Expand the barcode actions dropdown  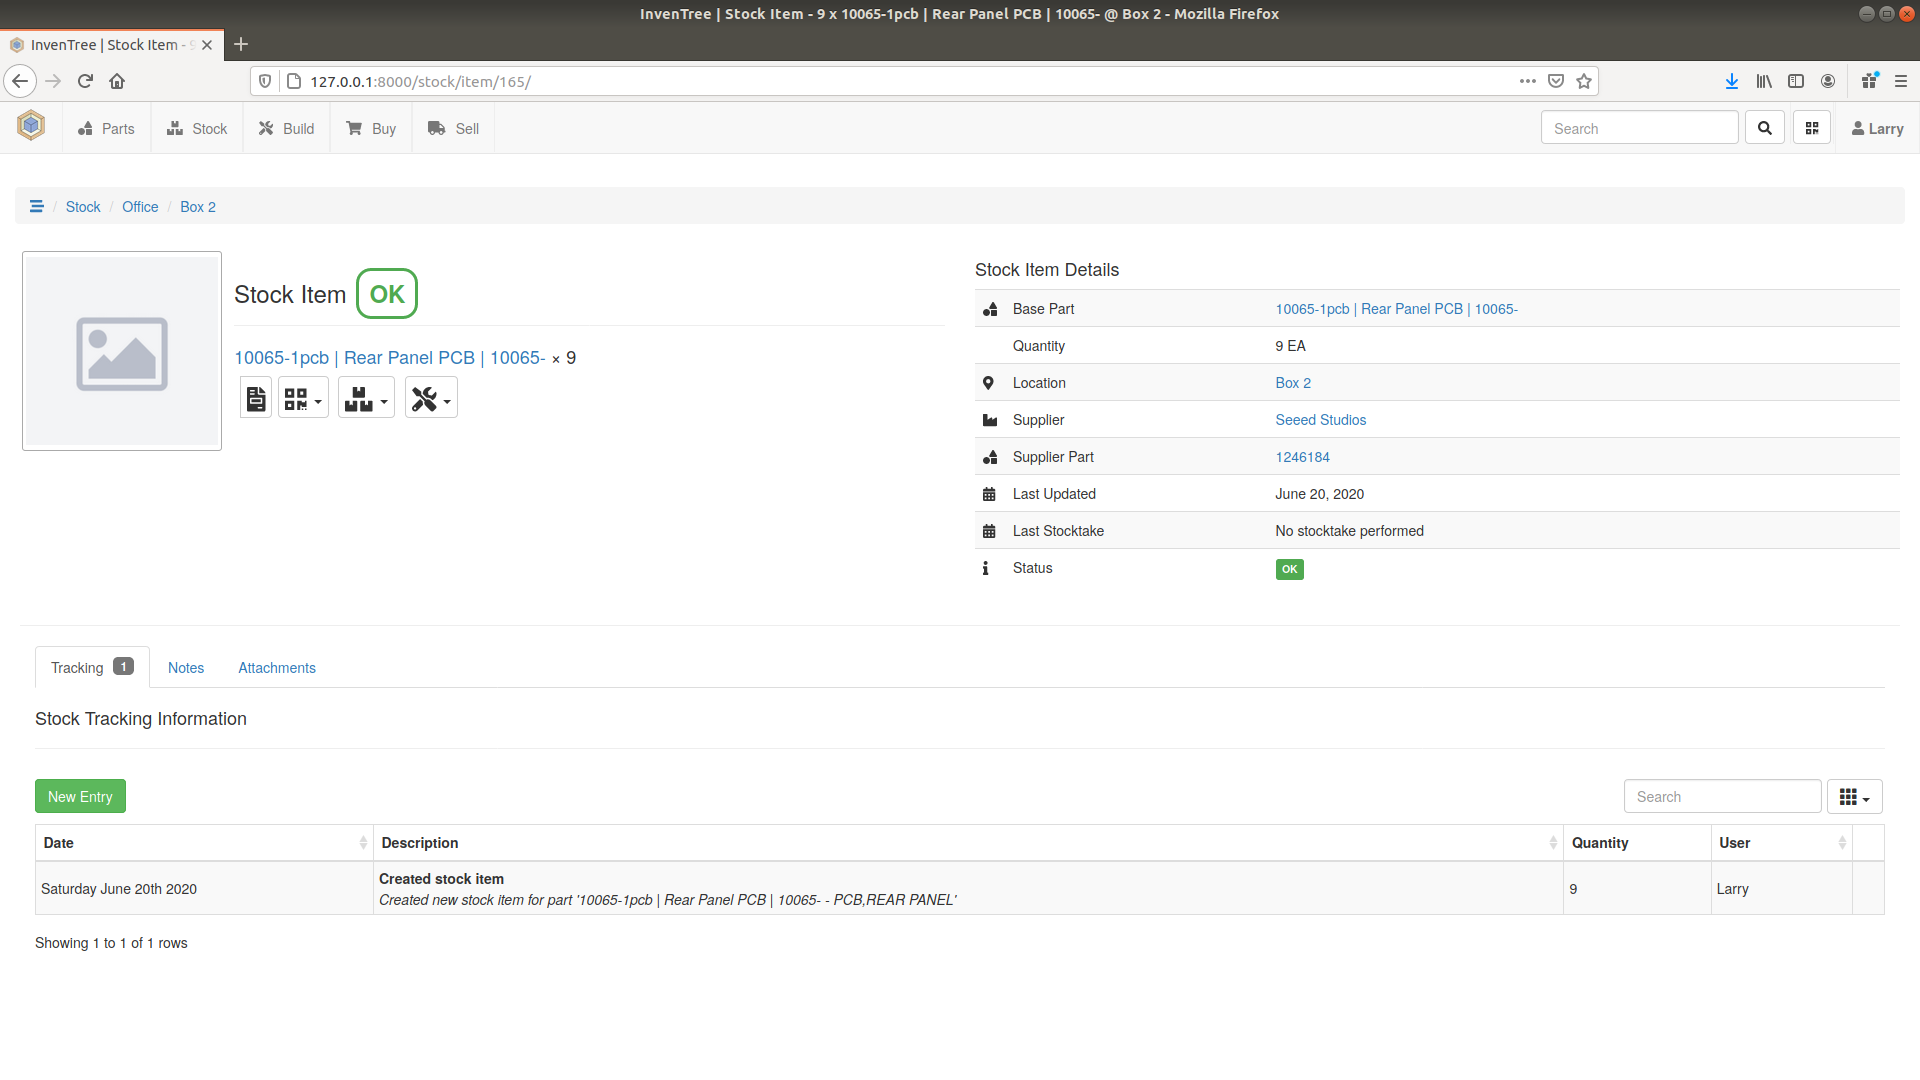pos(303,397)
